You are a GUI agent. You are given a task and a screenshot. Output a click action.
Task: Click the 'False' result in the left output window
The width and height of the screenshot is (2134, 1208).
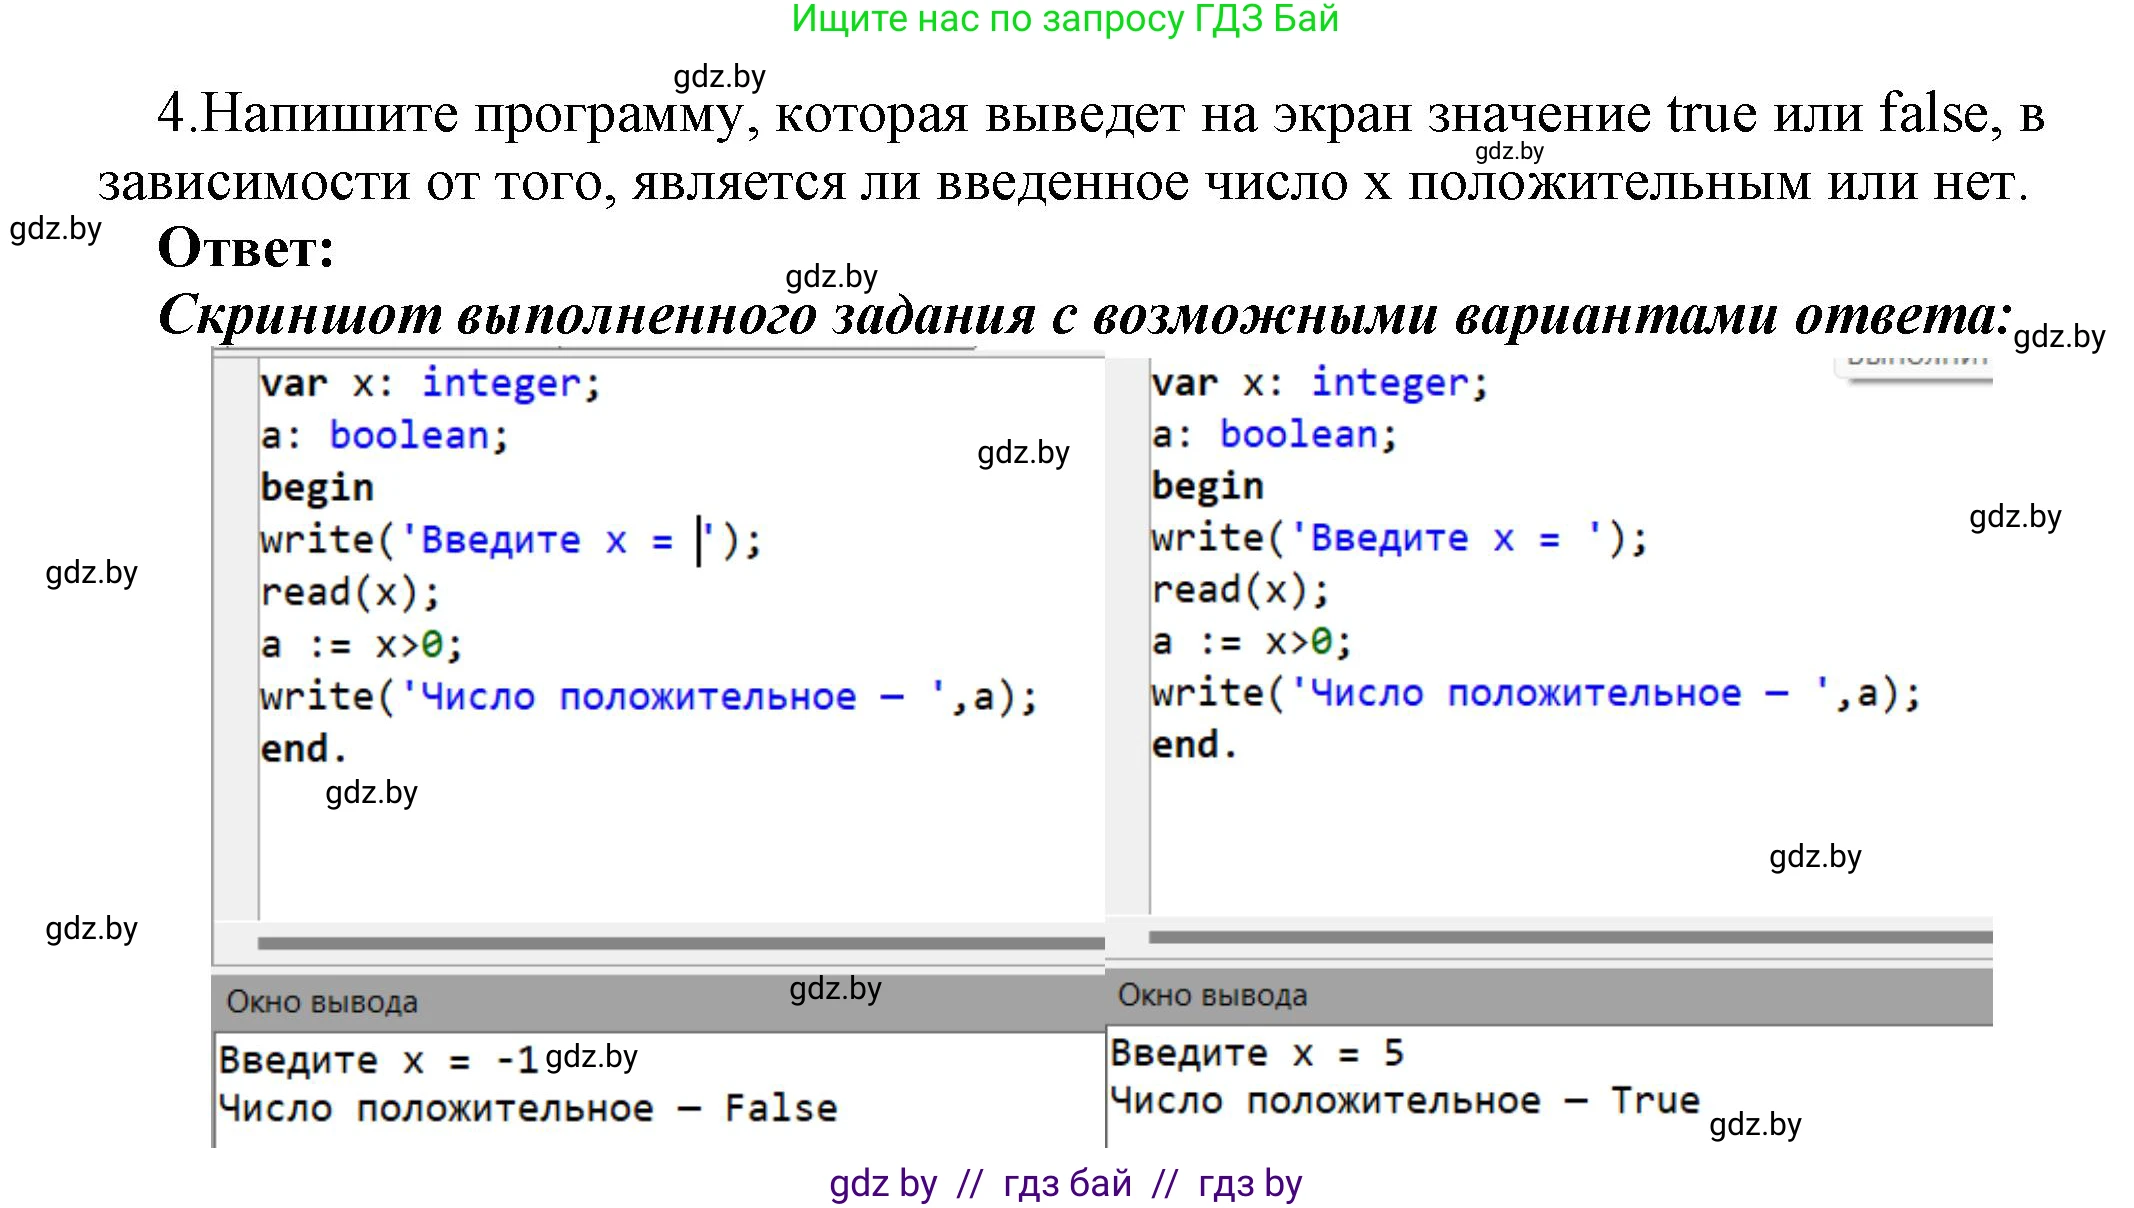click(x=780, y=1108)
